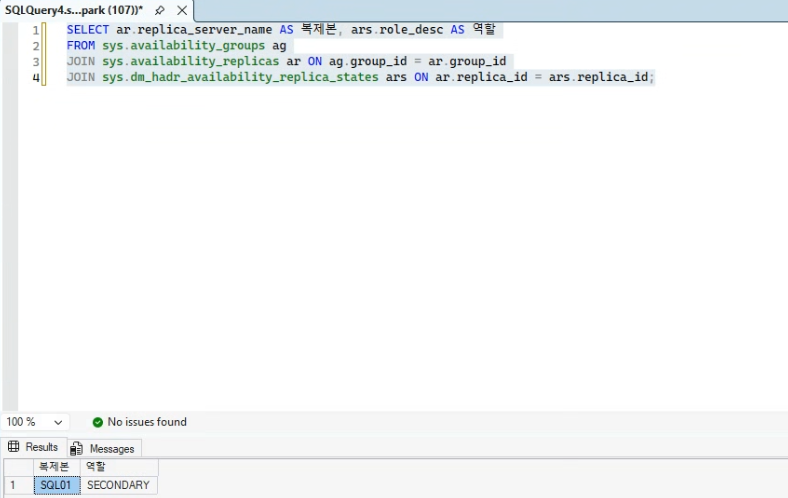Screen dimensions: 788x498
Task: Click ars.role_desc on line 1
Action: click(397, 30)
